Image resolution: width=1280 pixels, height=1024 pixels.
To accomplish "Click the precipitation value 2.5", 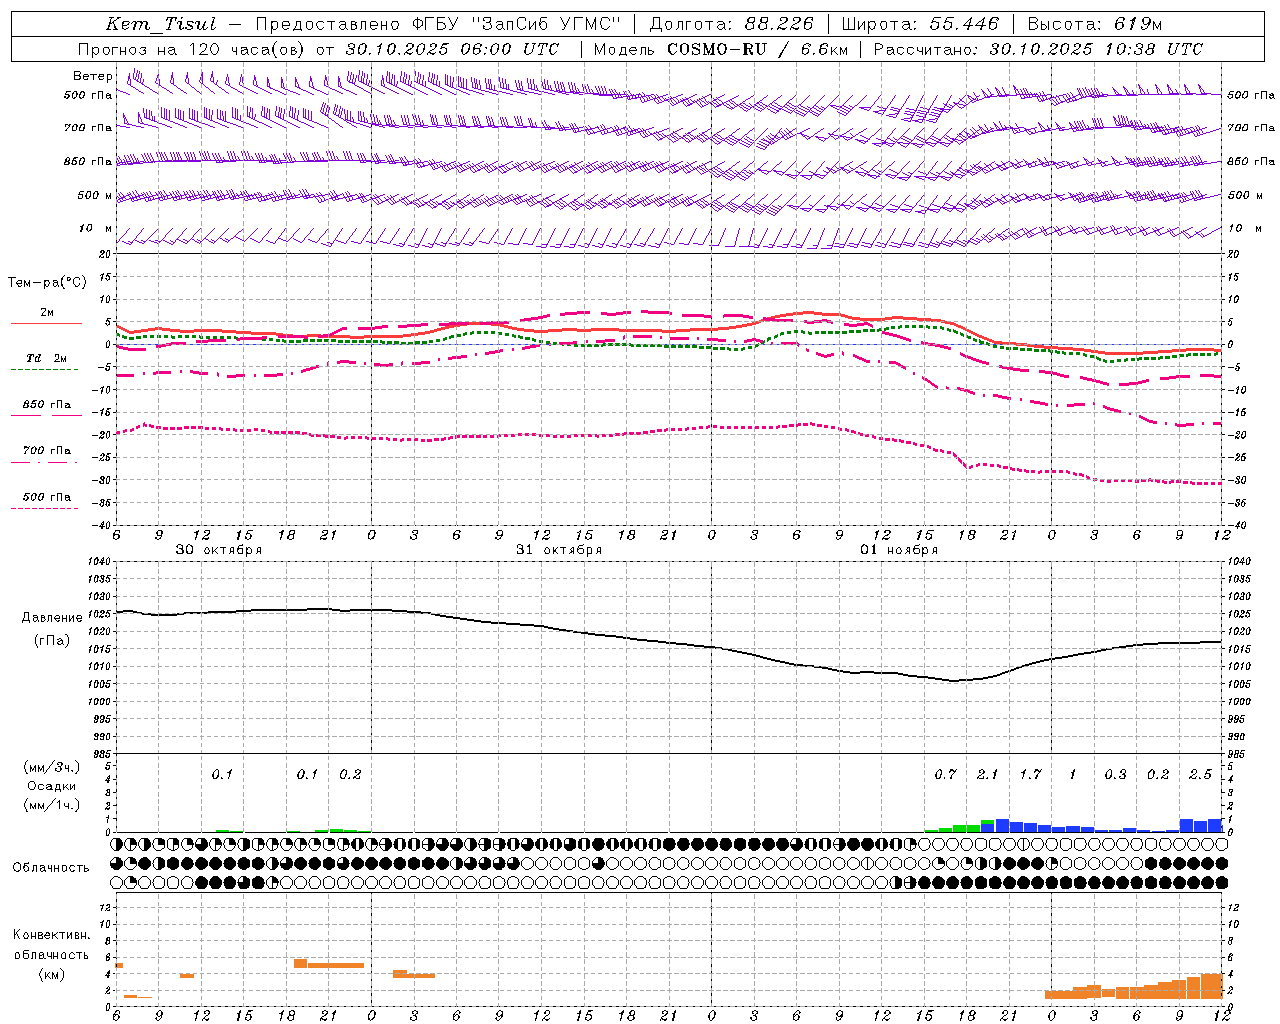I will [x=1200, y=774].
